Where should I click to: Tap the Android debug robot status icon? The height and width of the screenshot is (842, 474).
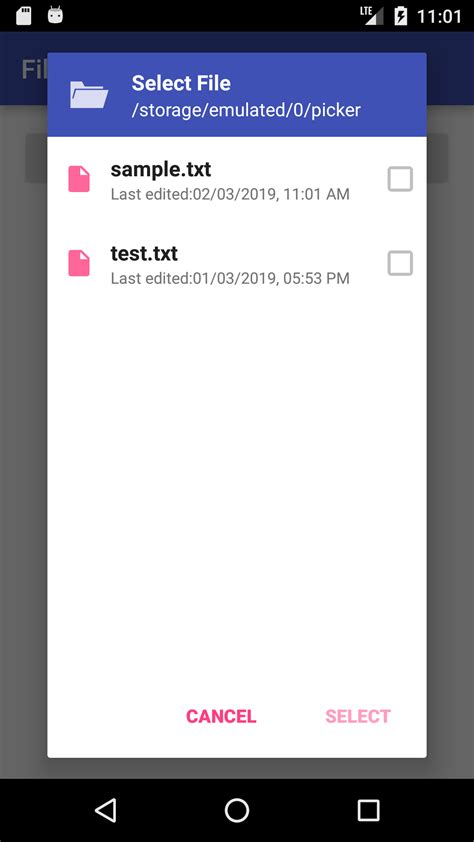coord(55,15)
